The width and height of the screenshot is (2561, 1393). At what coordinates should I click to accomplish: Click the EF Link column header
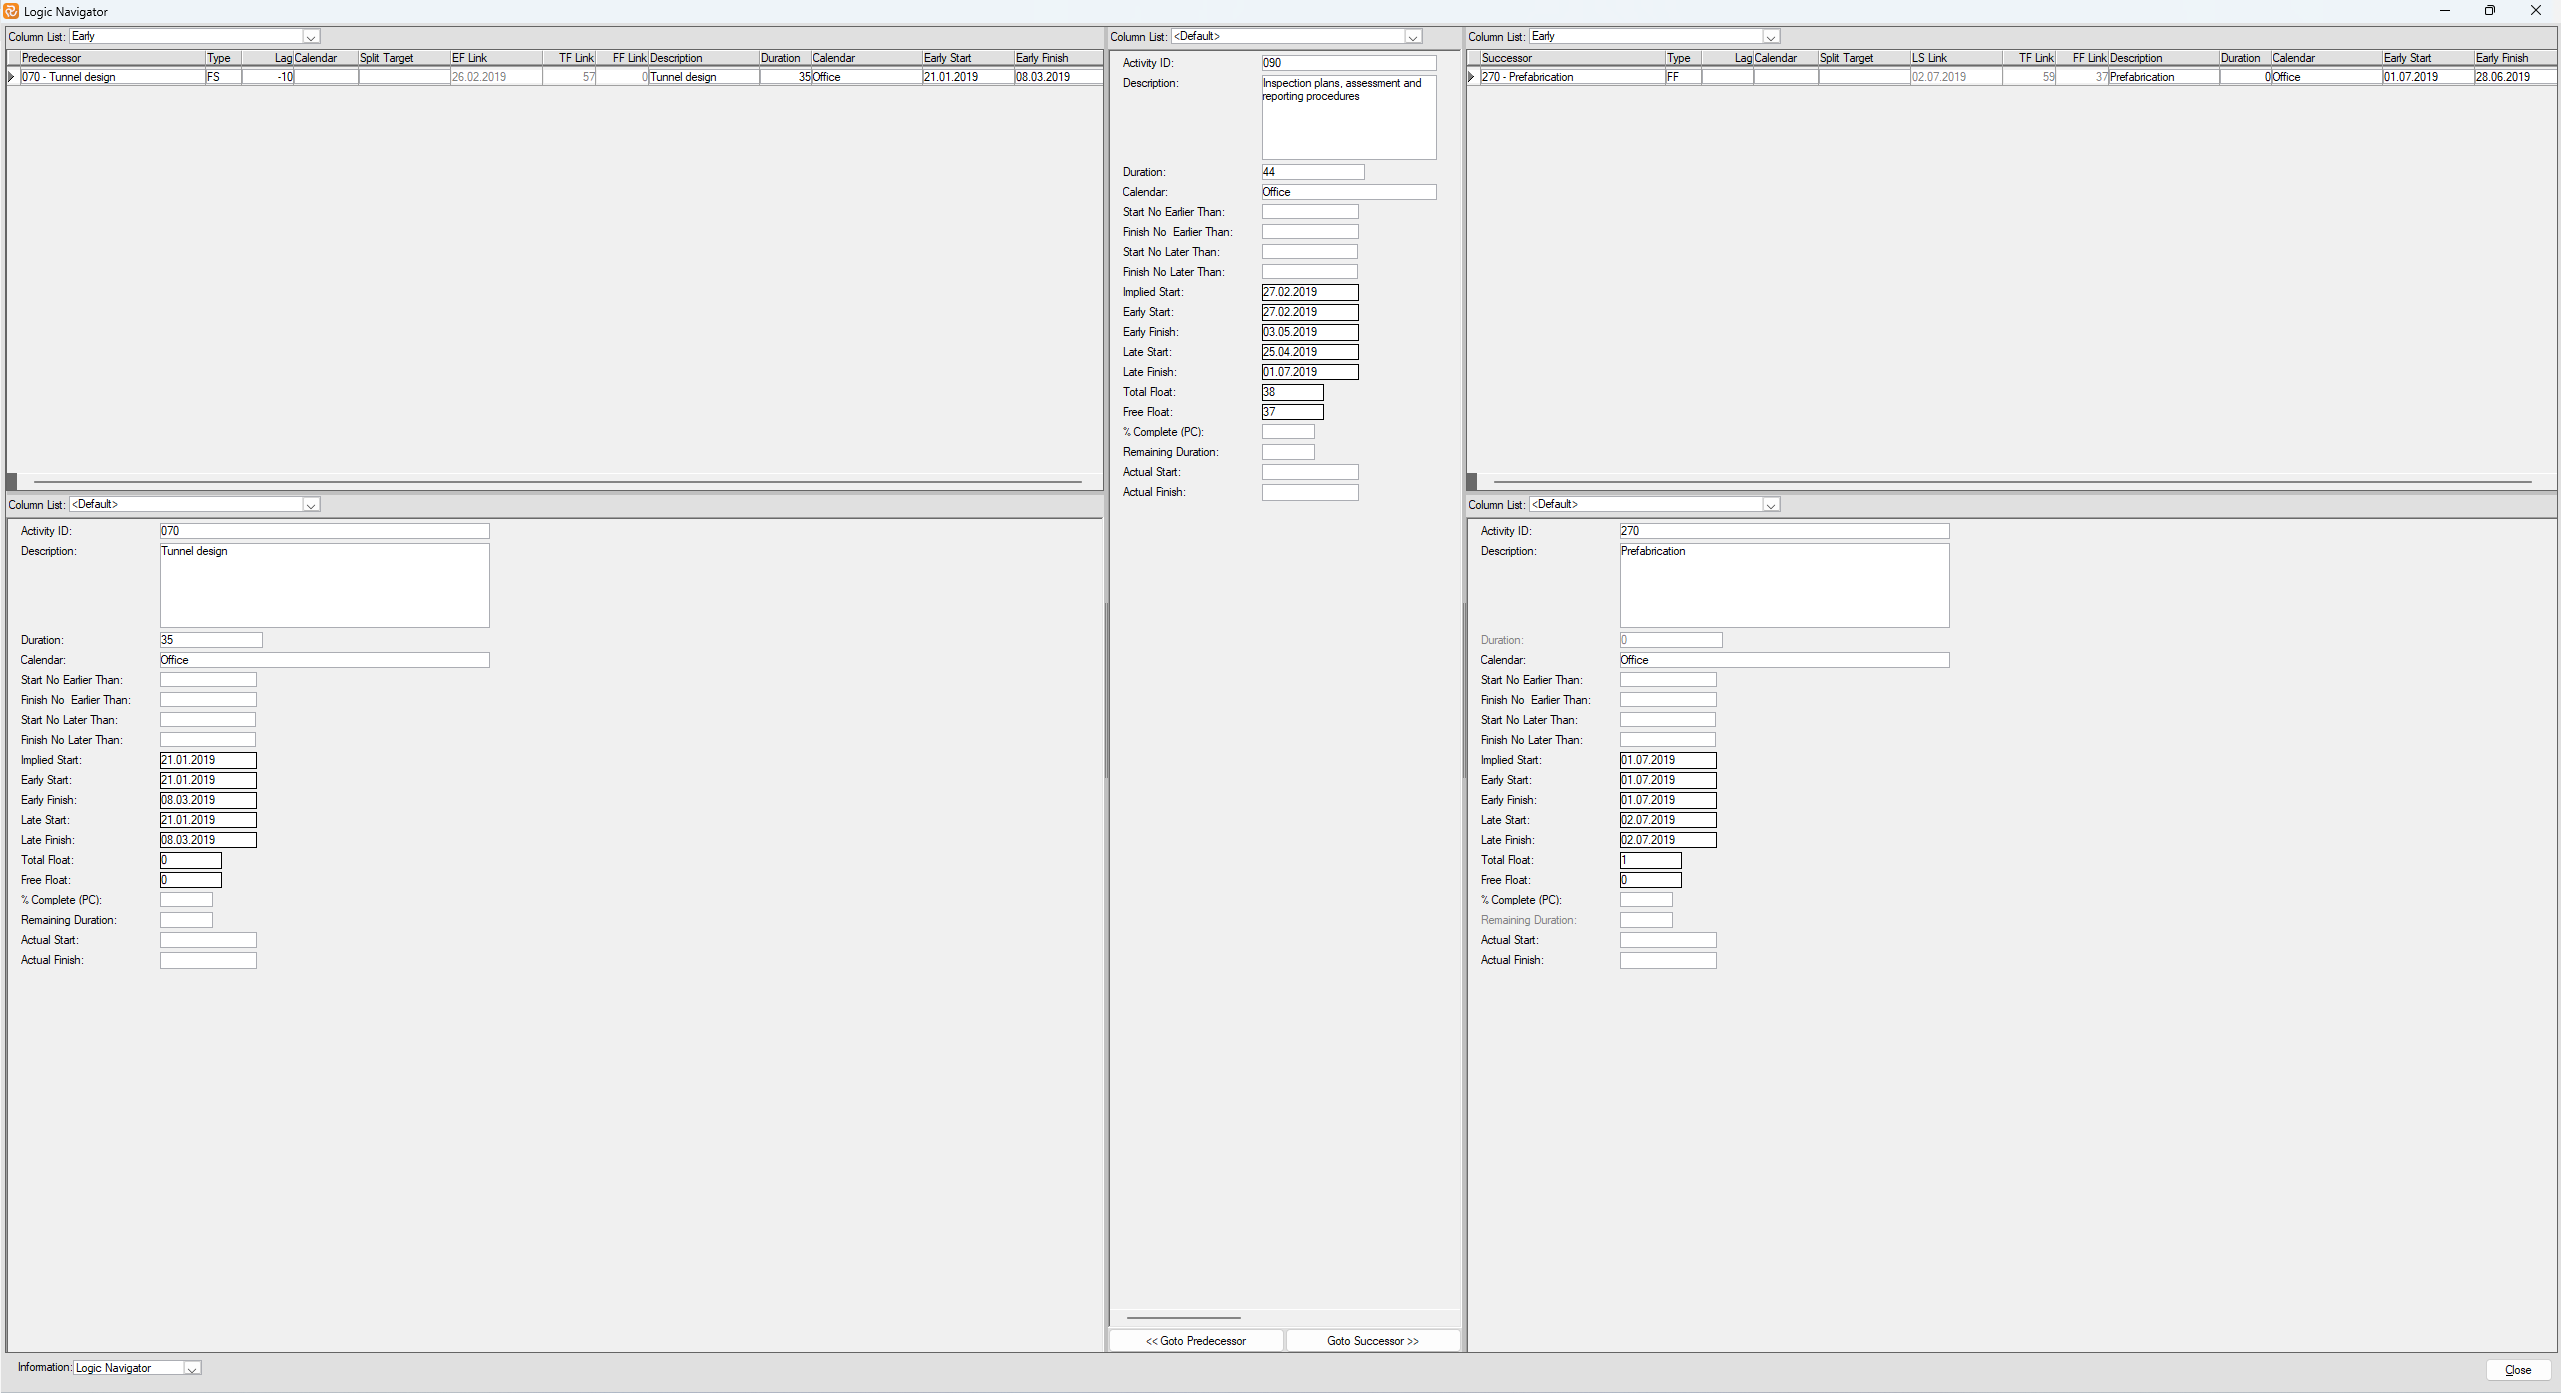pos(496,58)
